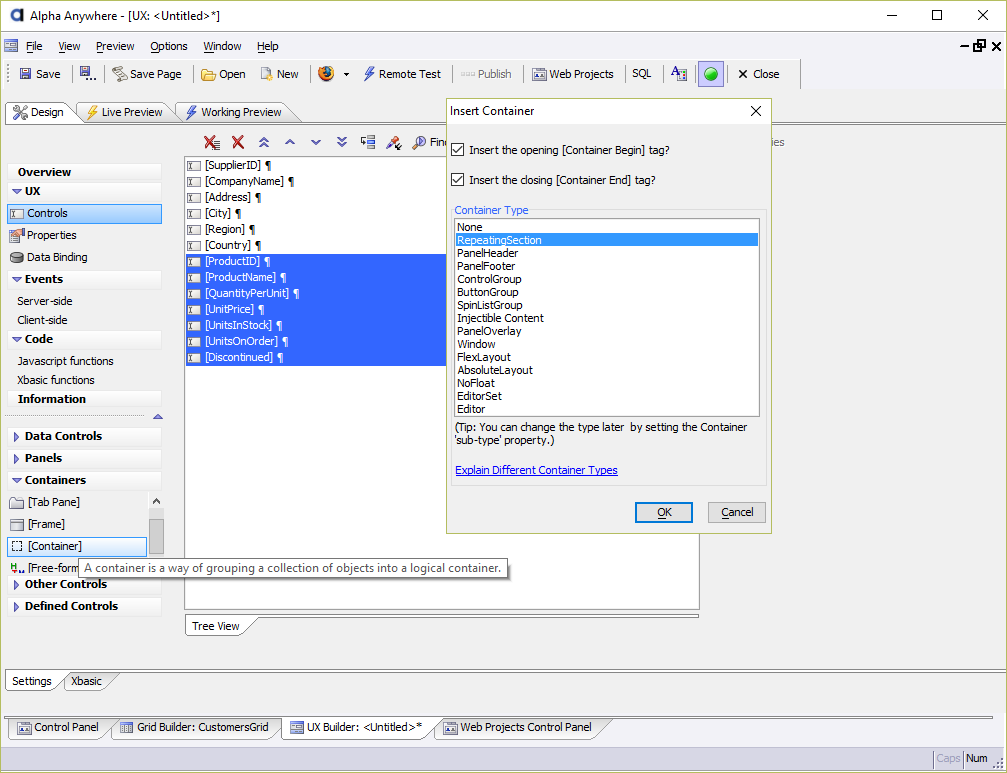Click Cancel in Insert Container dialog
The height and width of the screenshot is (773, 1007).
click(x=737, y=512)
